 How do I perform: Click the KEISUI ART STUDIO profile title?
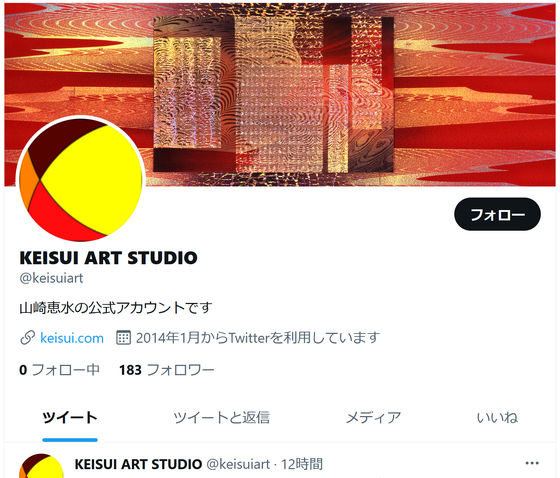[108, 258]
